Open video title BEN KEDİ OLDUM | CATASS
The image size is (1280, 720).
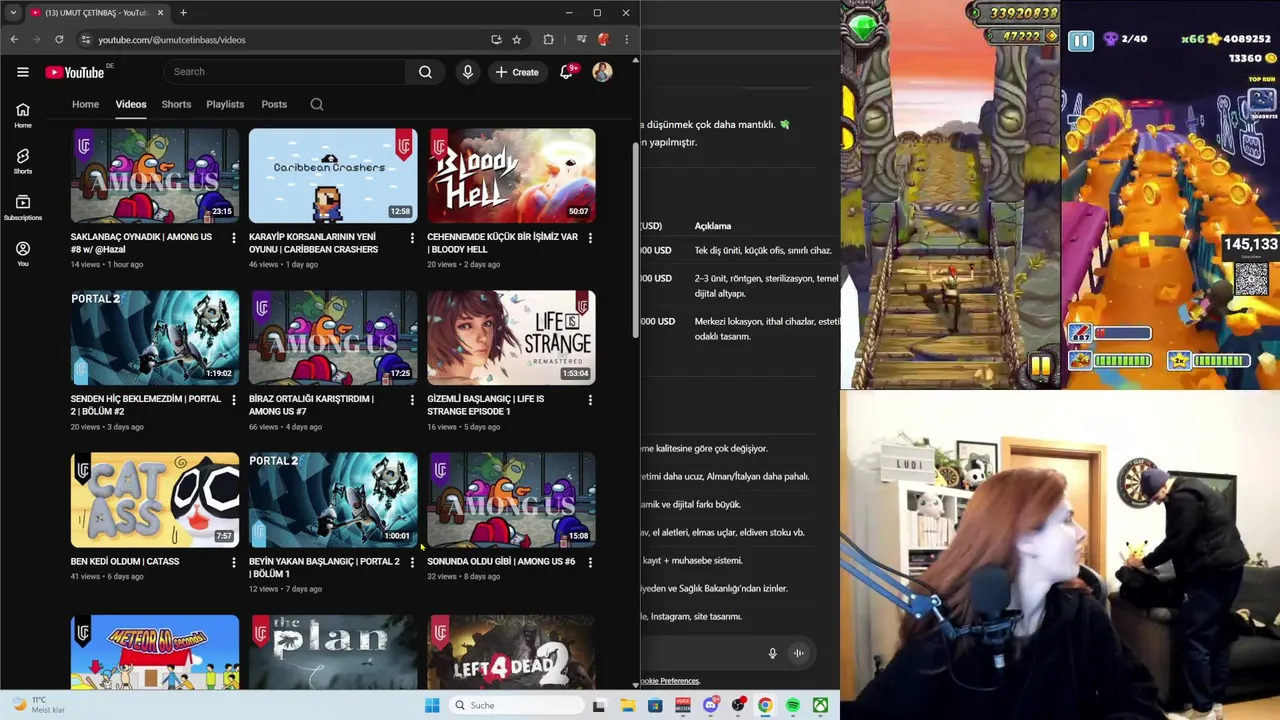pyautogui.click(x=125, y=561)
